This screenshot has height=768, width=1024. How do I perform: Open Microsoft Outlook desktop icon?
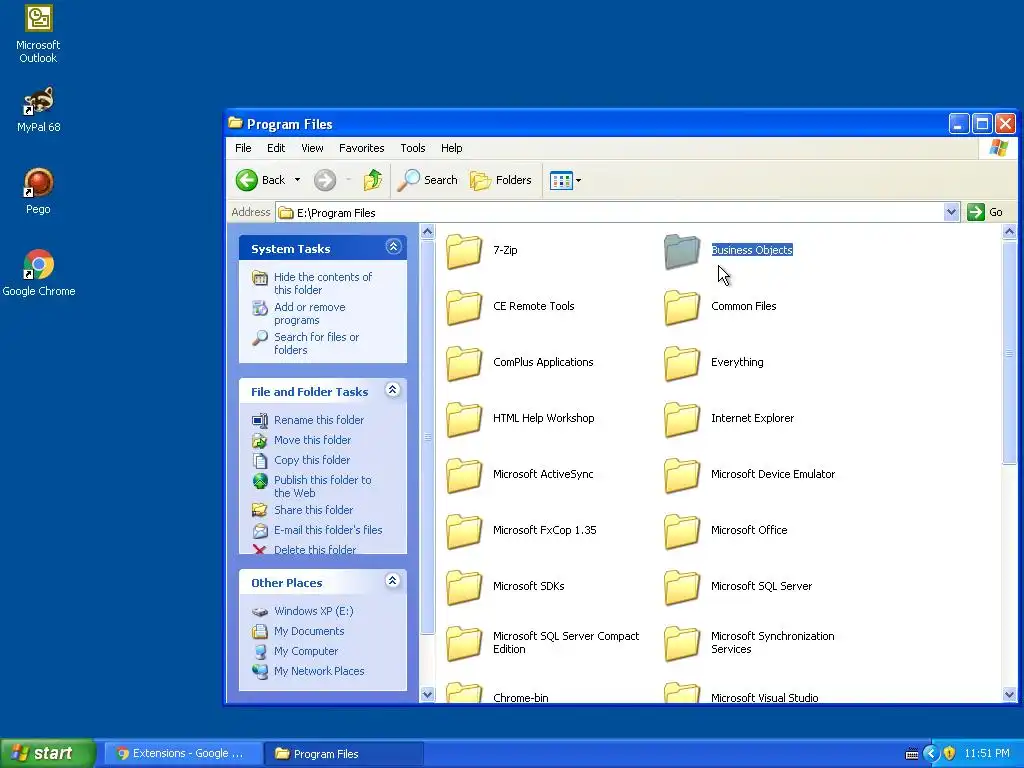click(x=38, y=33)
